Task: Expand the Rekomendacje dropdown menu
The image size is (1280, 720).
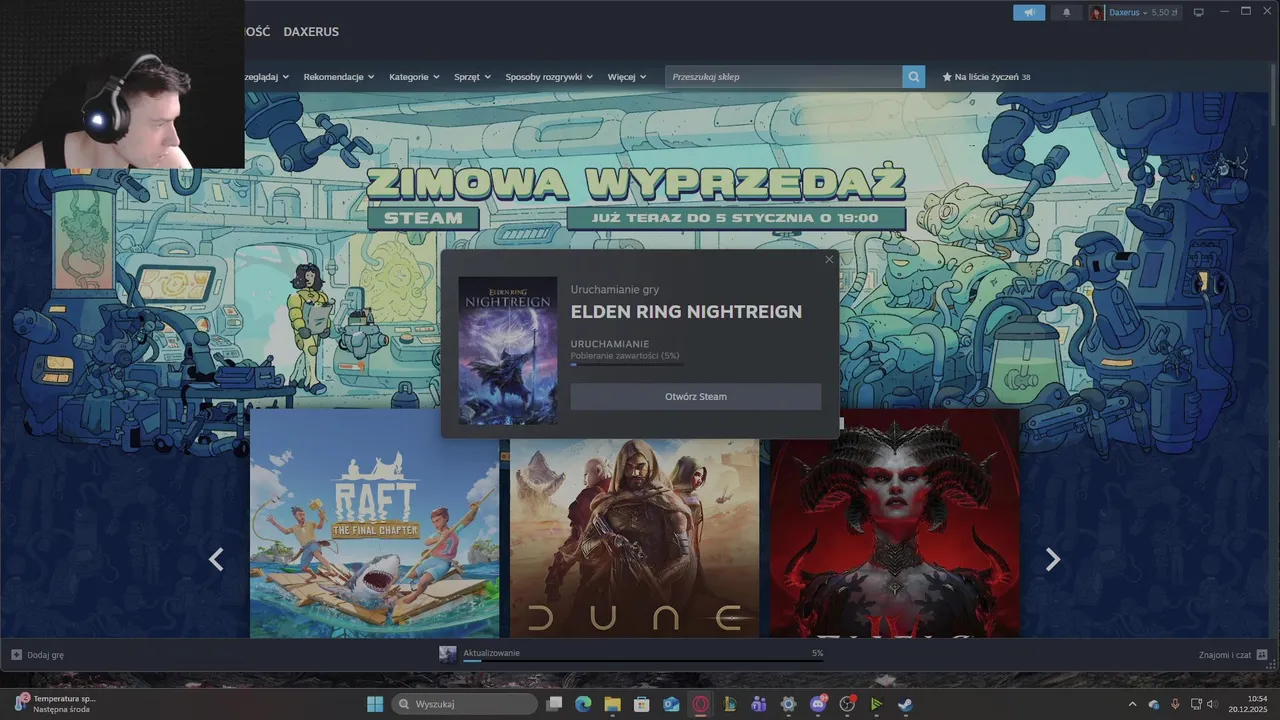Action: pyautogui.click(x=339, y=77)
